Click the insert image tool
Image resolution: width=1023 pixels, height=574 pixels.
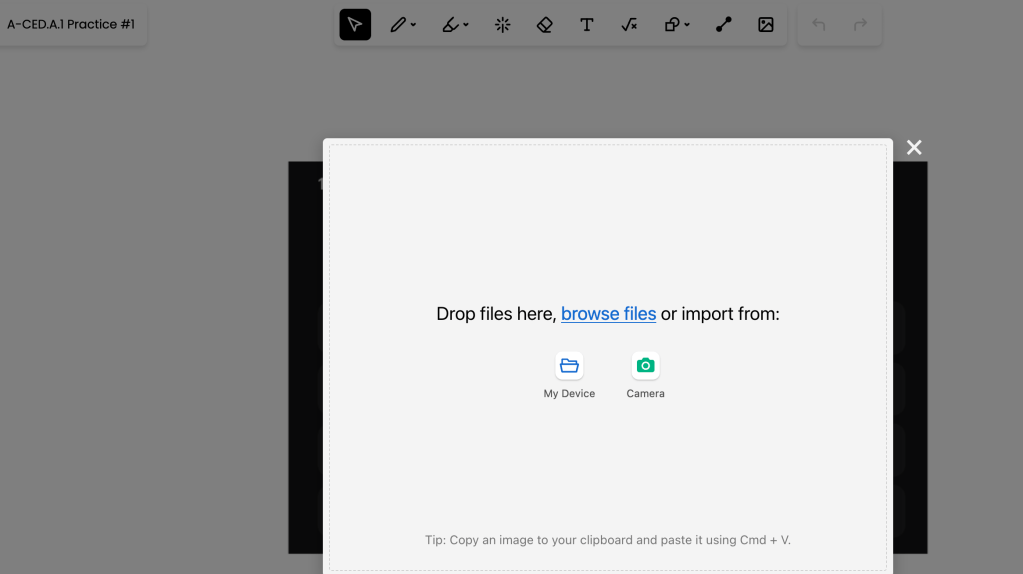[766, 25]
